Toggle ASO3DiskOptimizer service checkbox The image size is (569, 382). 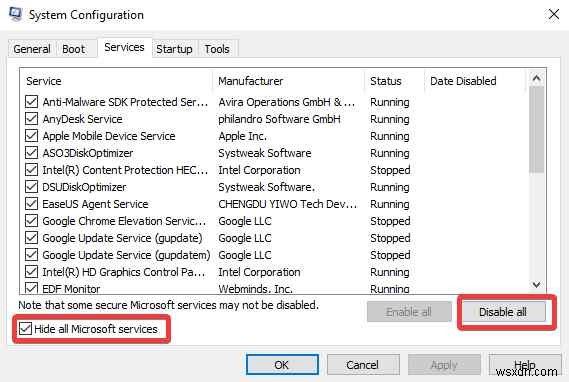[32, 153]
